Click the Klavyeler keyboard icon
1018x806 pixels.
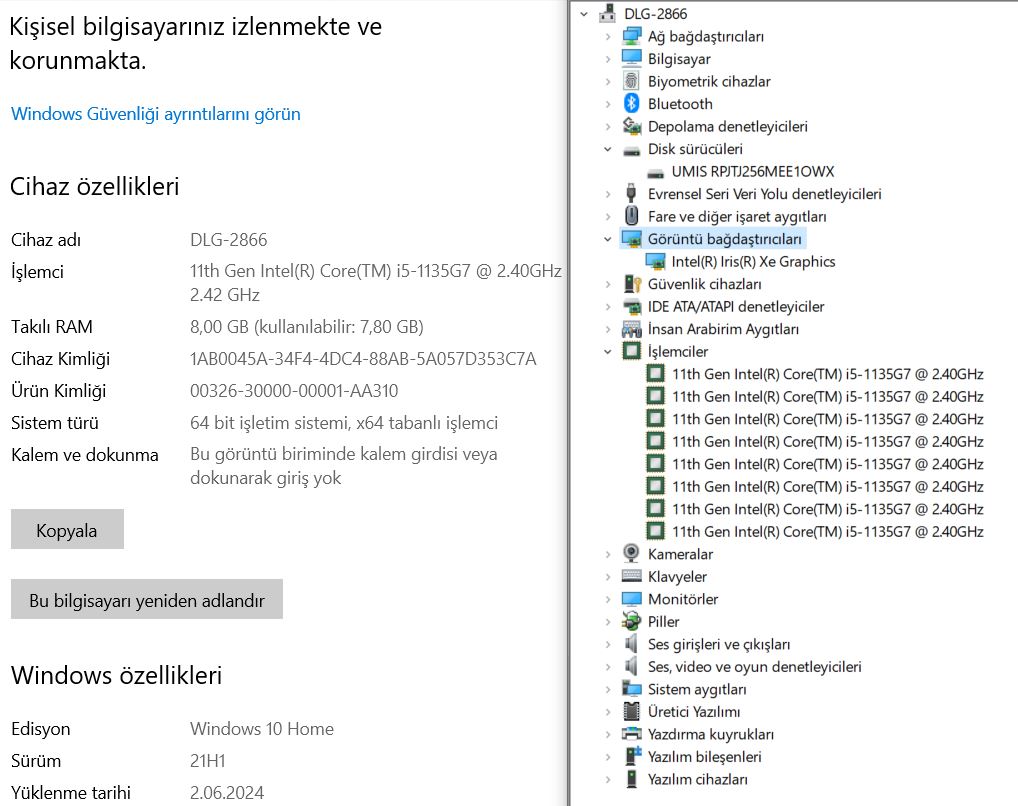pyautogui.click(x=631, y=577)
